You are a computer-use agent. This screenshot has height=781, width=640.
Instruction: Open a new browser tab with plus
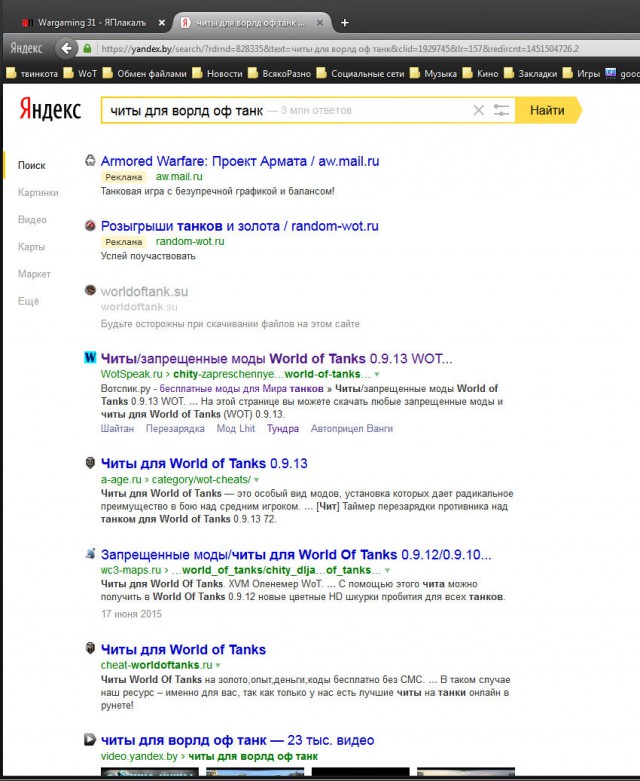345,22
